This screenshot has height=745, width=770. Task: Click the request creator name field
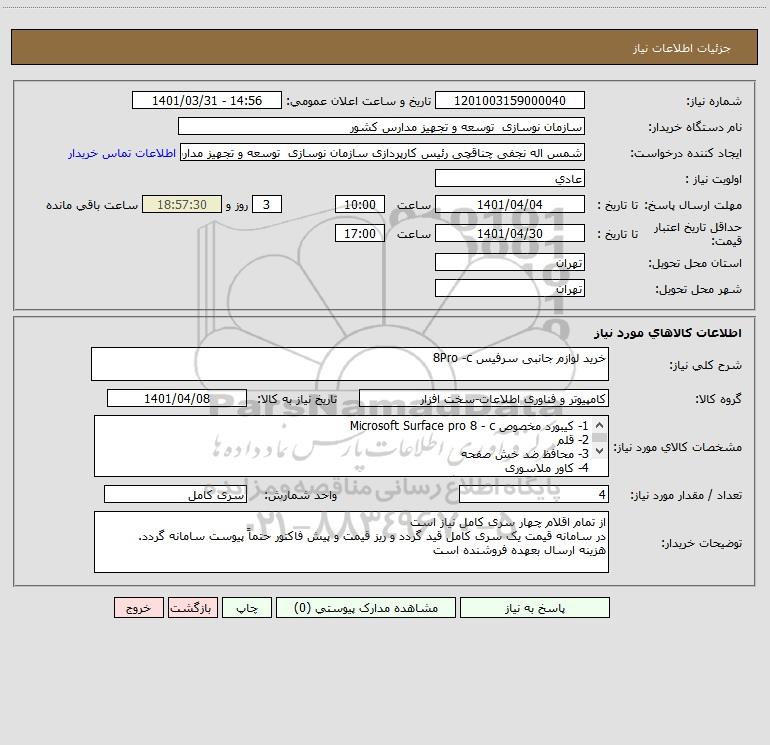383,152
